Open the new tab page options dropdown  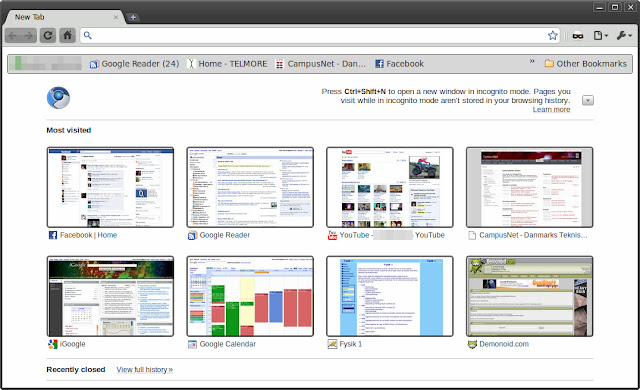(x=588, y=100)
